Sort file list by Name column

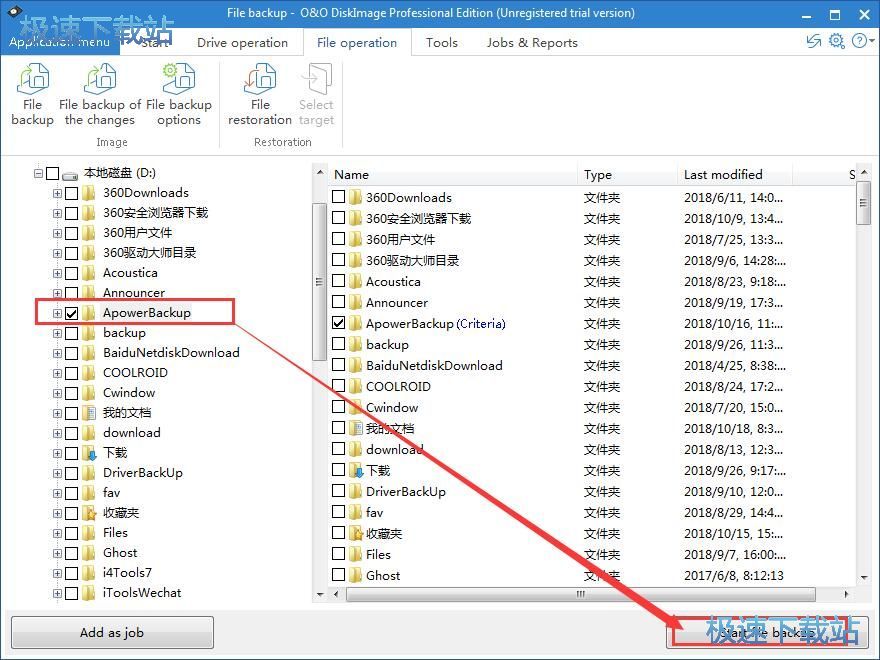(454, 175)
